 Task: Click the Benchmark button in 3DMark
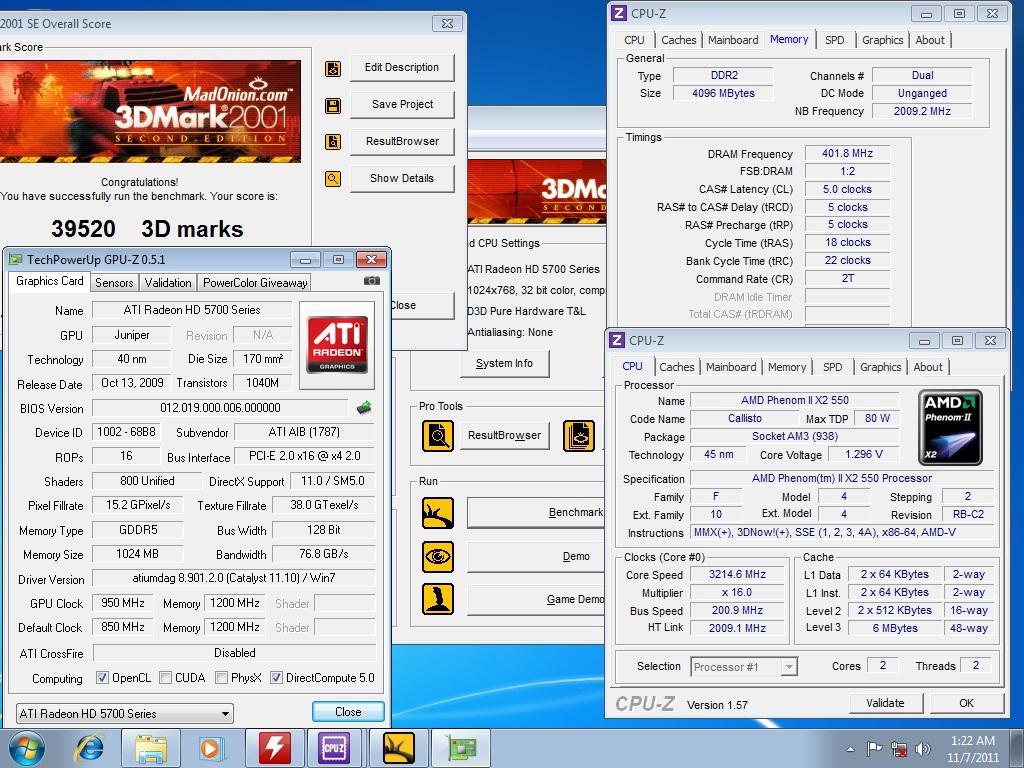coord(537,513)
